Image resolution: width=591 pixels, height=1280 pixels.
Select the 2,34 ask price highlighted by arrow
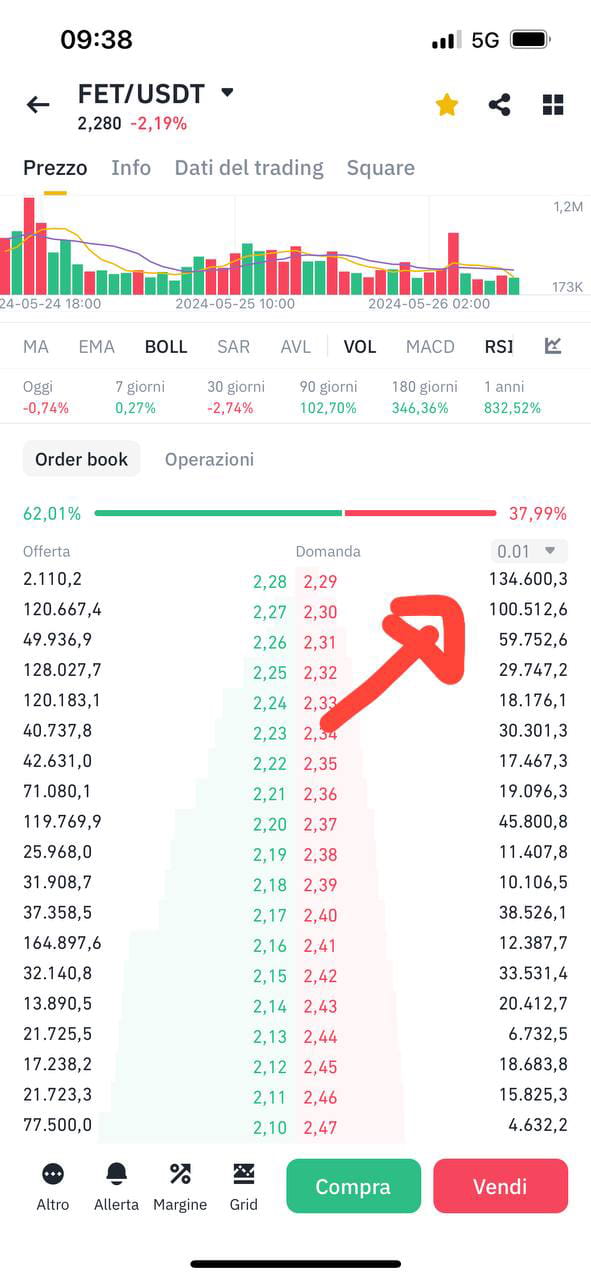320,732
